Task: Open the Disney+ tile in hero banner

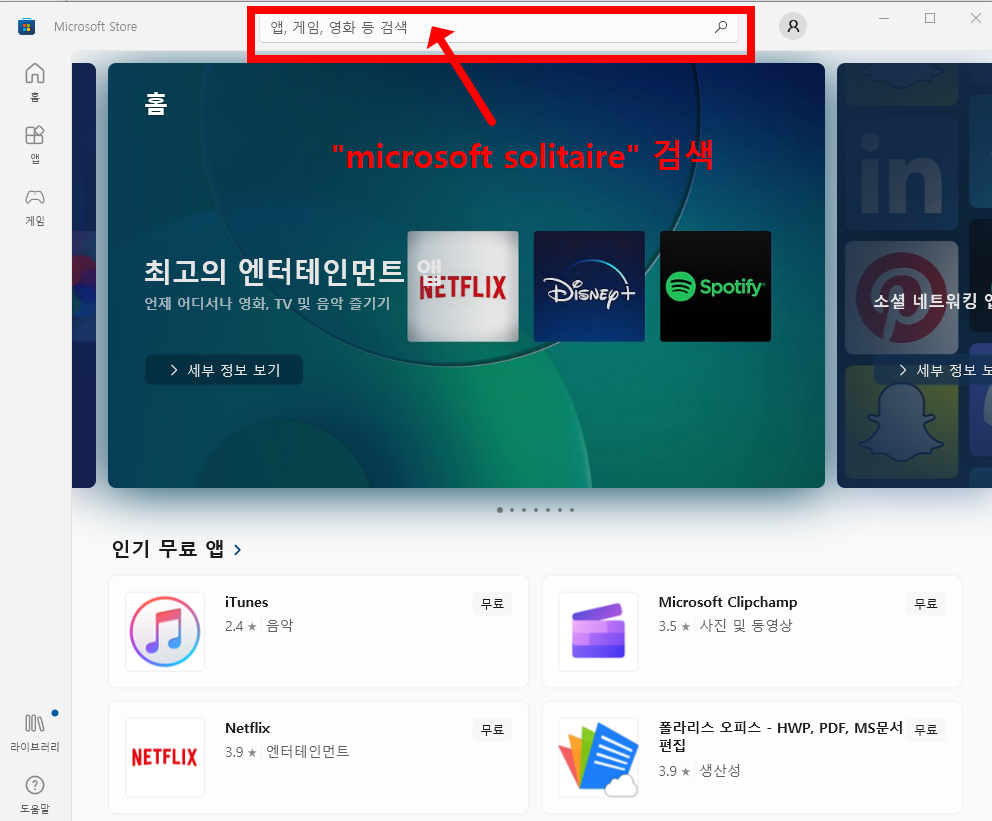Action: point(589,287)
